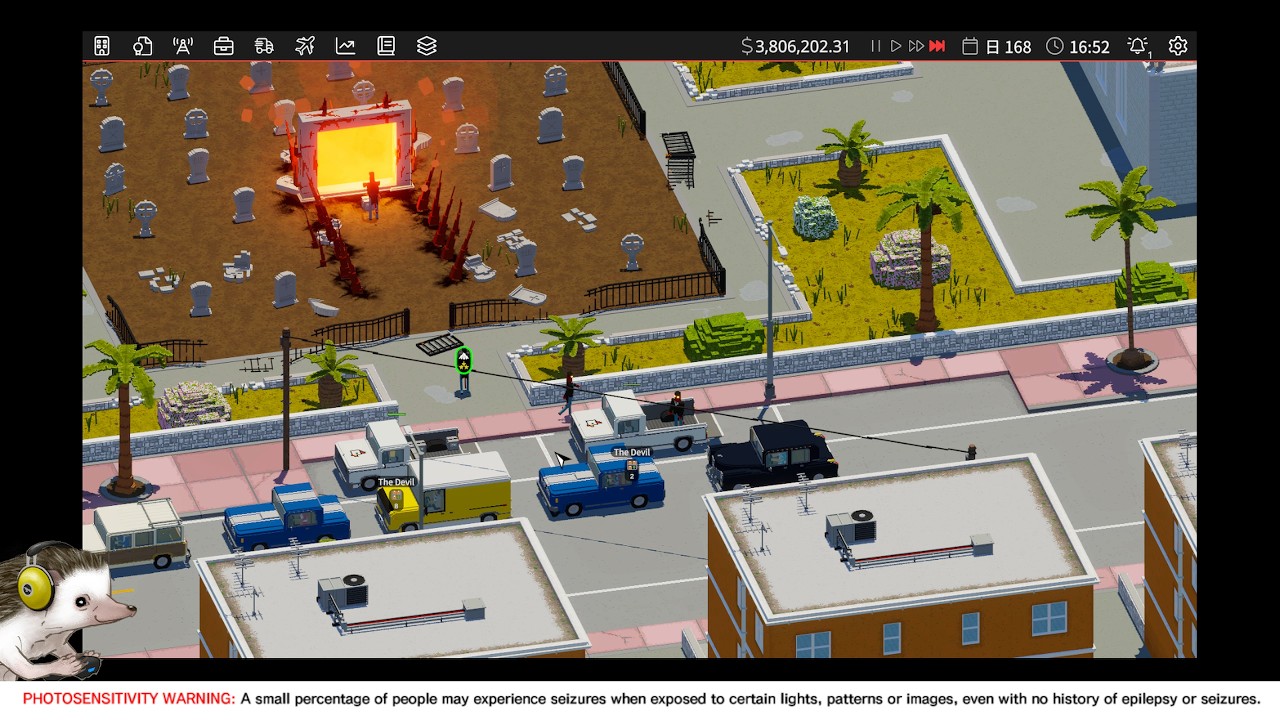Select the beige station wagon
The width and height of the screenshot is (1280, 720).
tap(137, 533)
